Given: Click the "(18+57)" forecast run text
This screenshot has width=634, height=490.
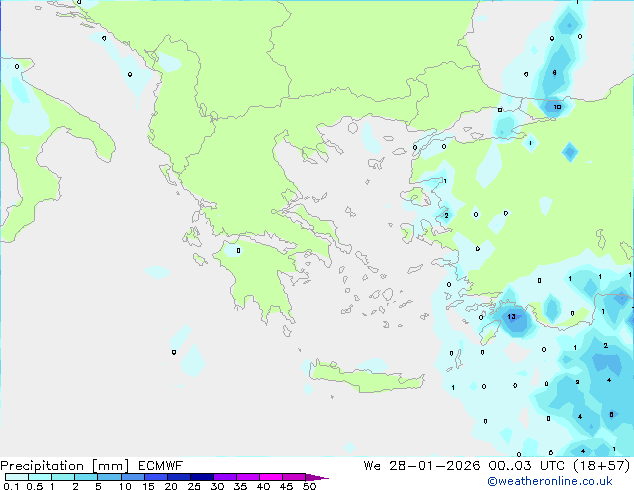Looking at the screenshot, I should click(x=602, y=466).
